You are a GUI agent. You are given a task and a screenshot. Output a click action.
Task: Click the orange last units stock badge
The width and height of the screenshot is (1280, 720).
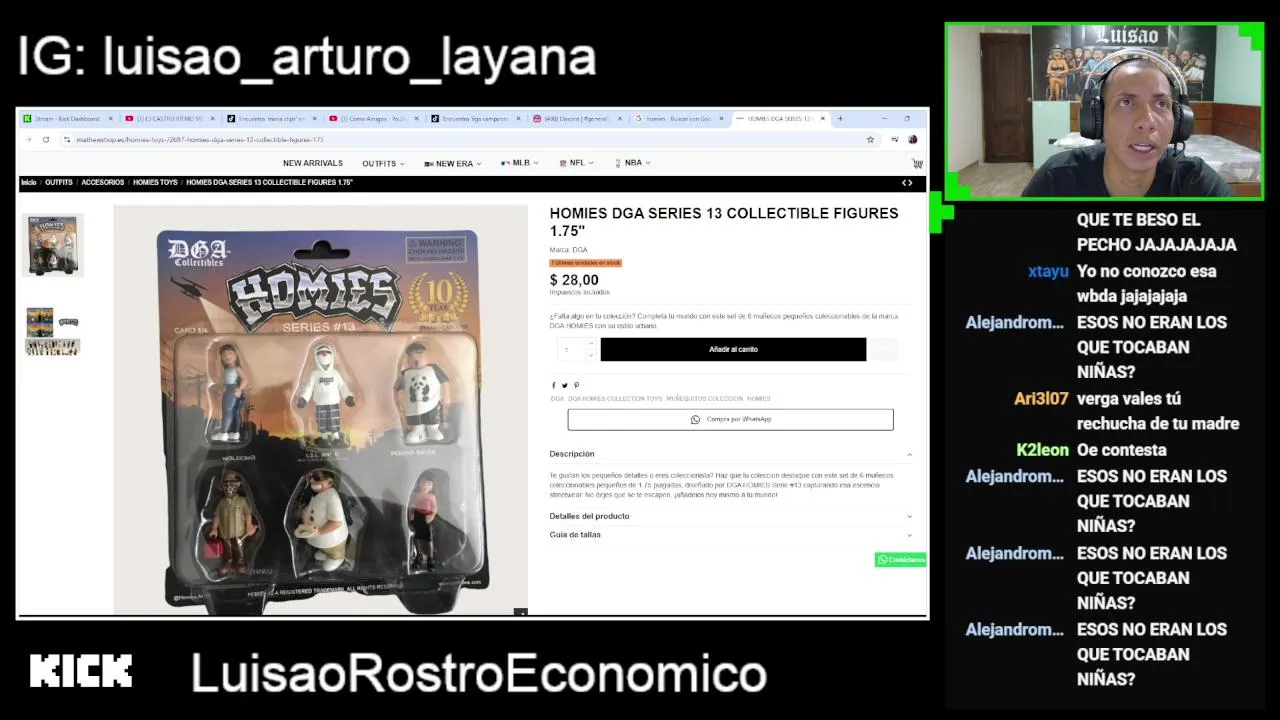tap(585, 263)
